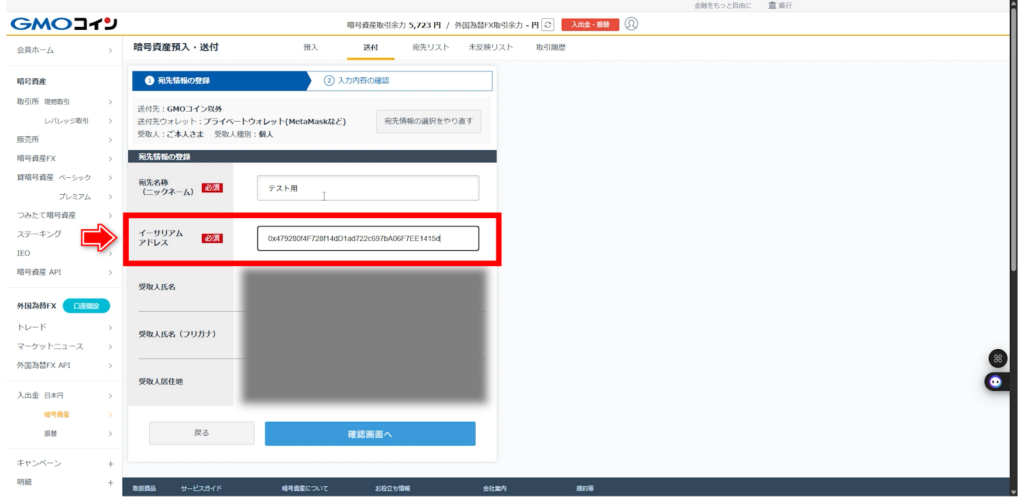Expand the キャンペーン plus icon
The width and height of the screenshot is (1024, 503).
110,464
